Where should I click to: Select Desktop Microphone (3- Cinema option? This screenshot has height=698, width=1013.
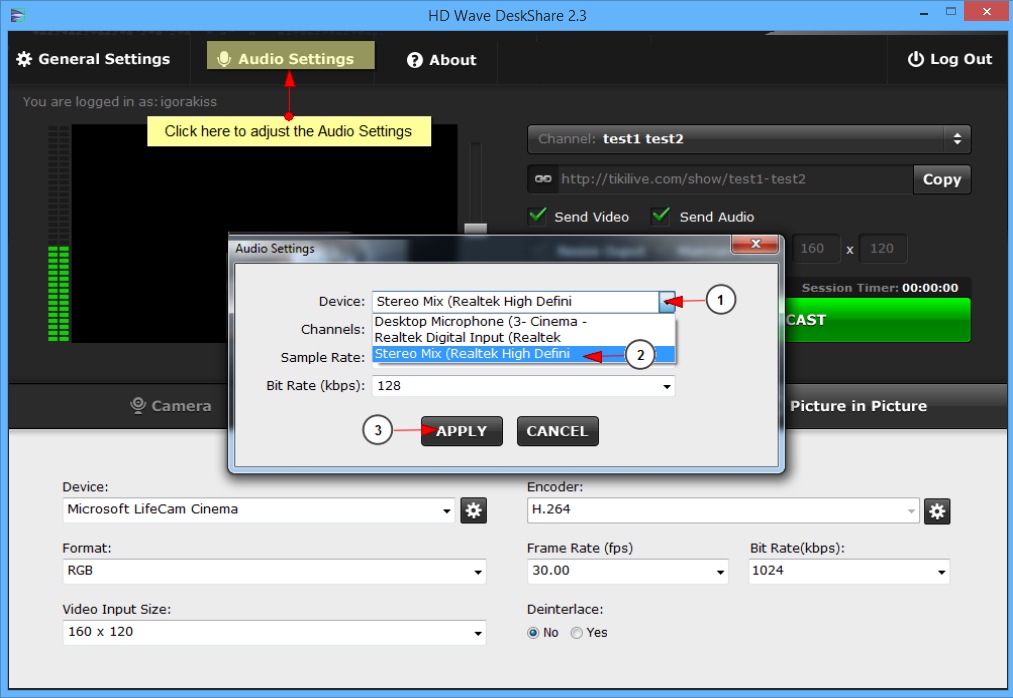click(523, 321)
